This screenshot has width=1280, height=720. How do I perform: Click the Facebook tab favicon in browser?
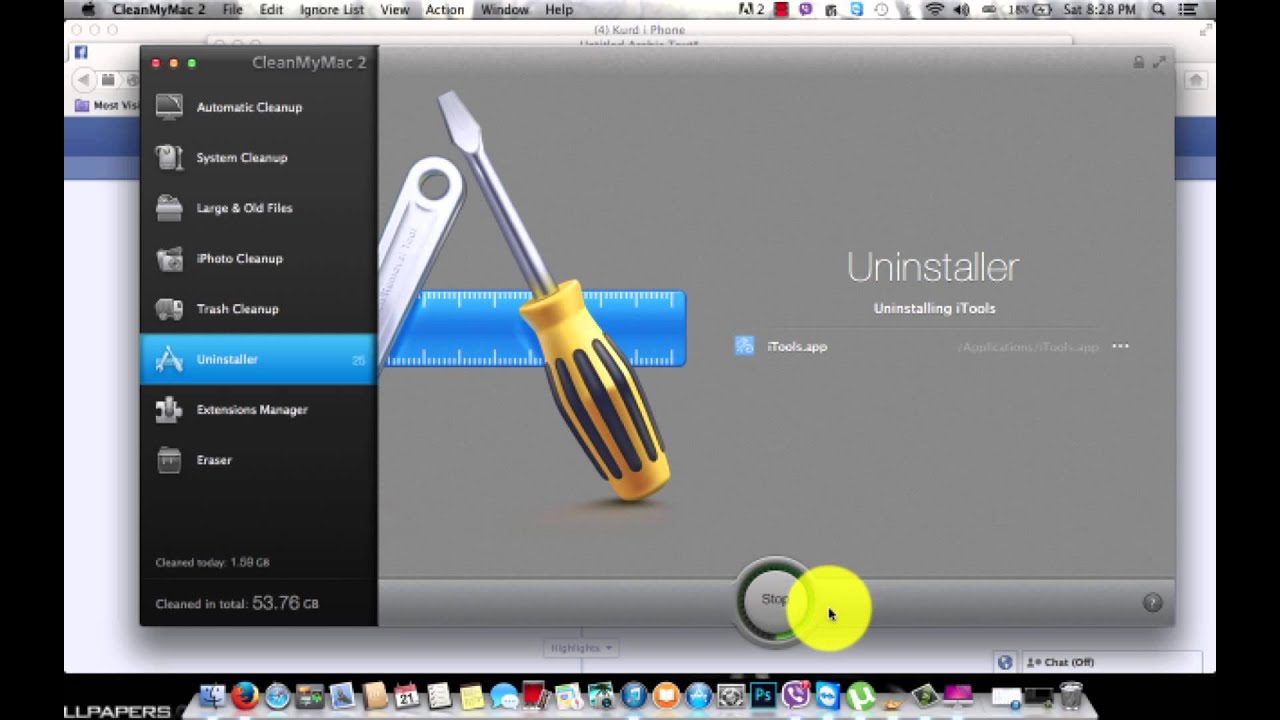click(x=81, y=52)
